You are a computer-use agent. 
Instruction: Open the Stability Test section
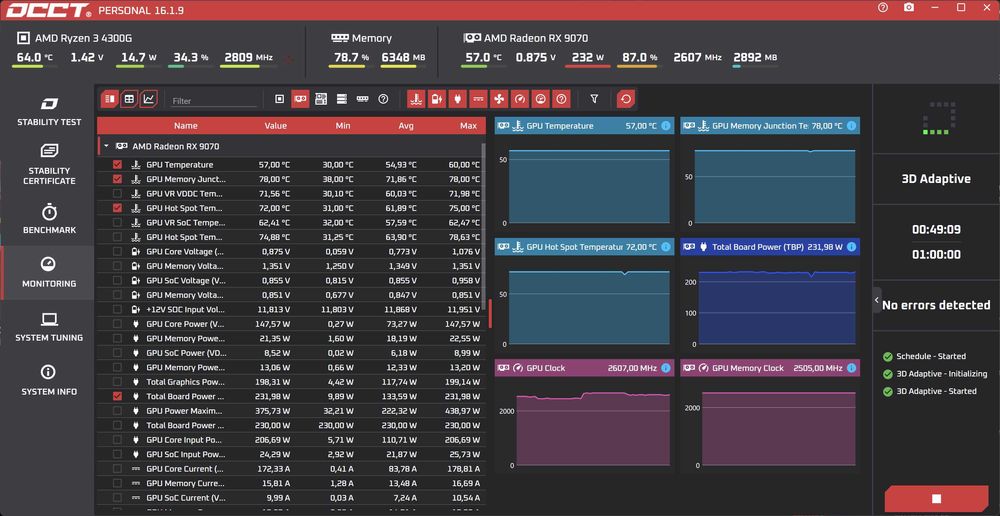[x=49, y=110]
